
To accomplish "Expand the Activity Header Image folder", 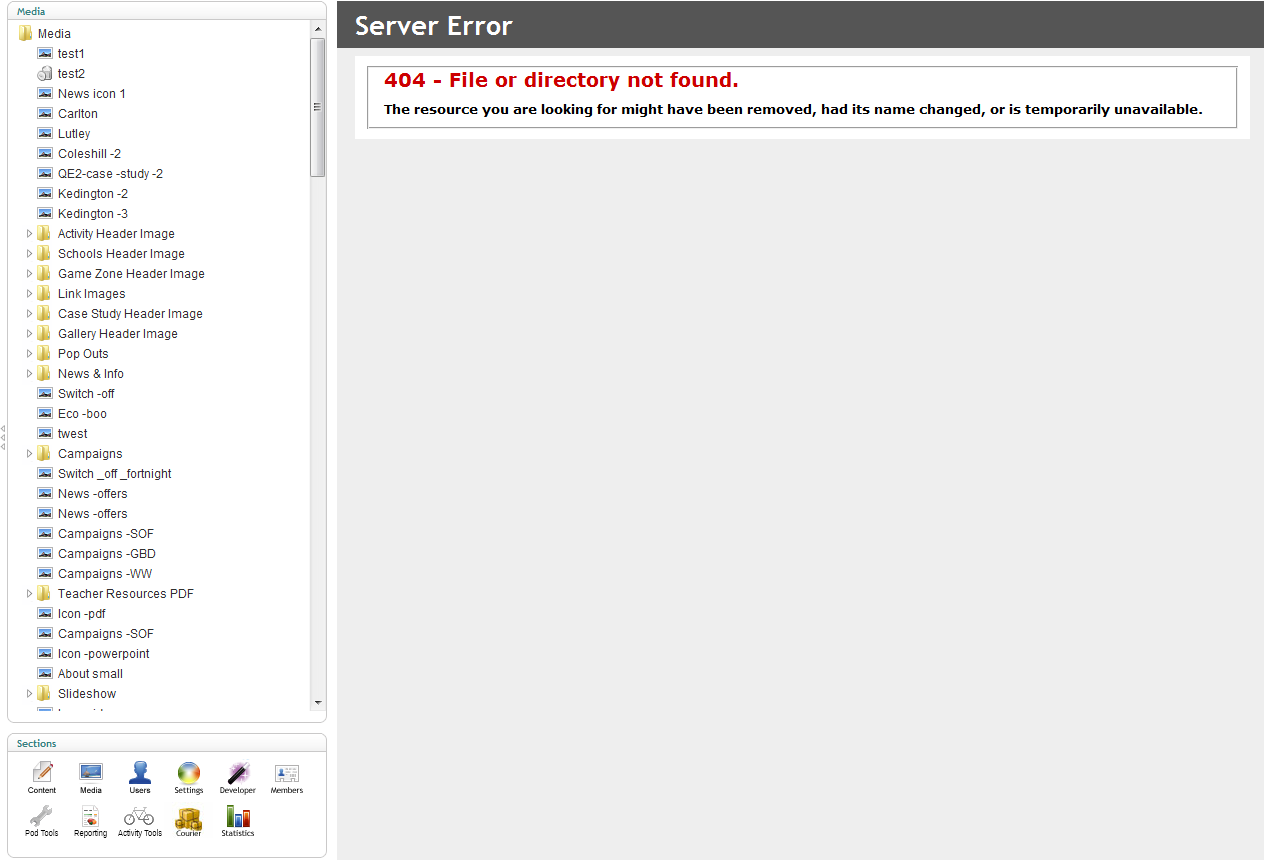I will [29, 234].
